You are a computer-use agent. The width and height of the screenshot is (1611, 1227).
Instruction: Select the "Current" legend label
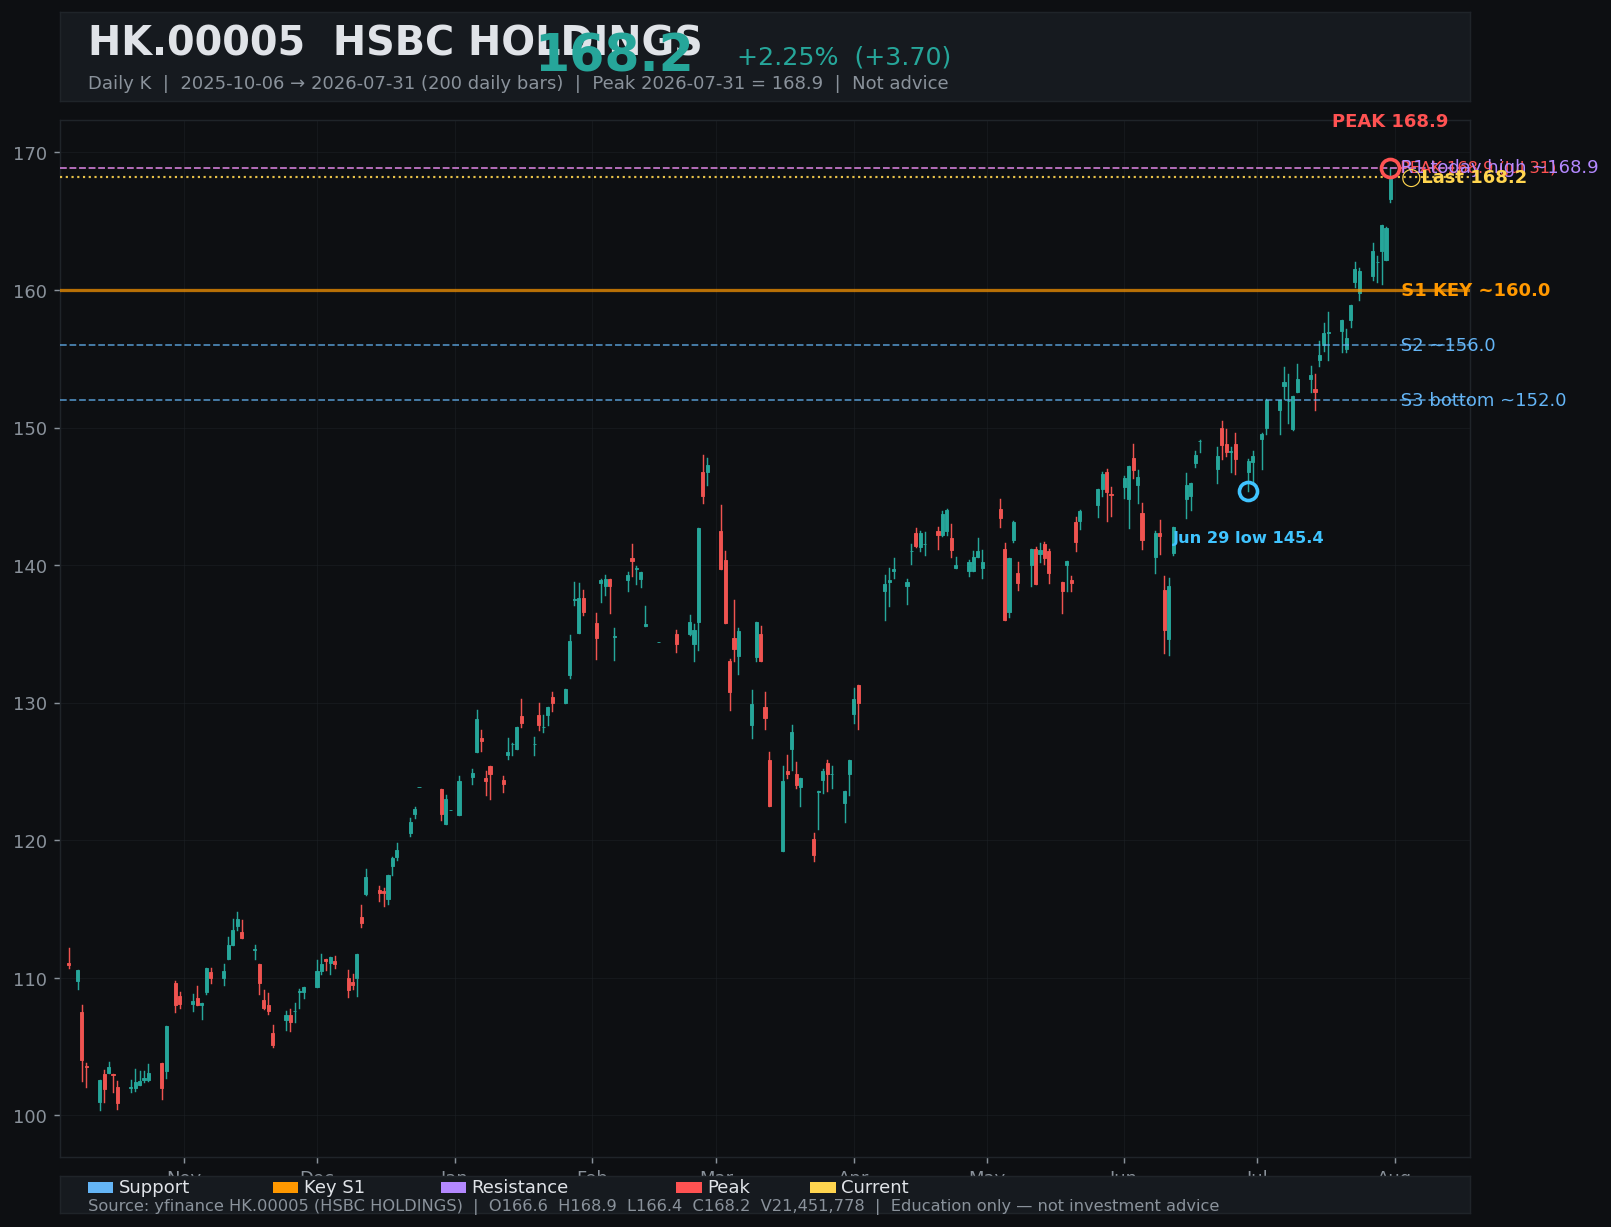pyautogui.click(x=875, y=1187)
